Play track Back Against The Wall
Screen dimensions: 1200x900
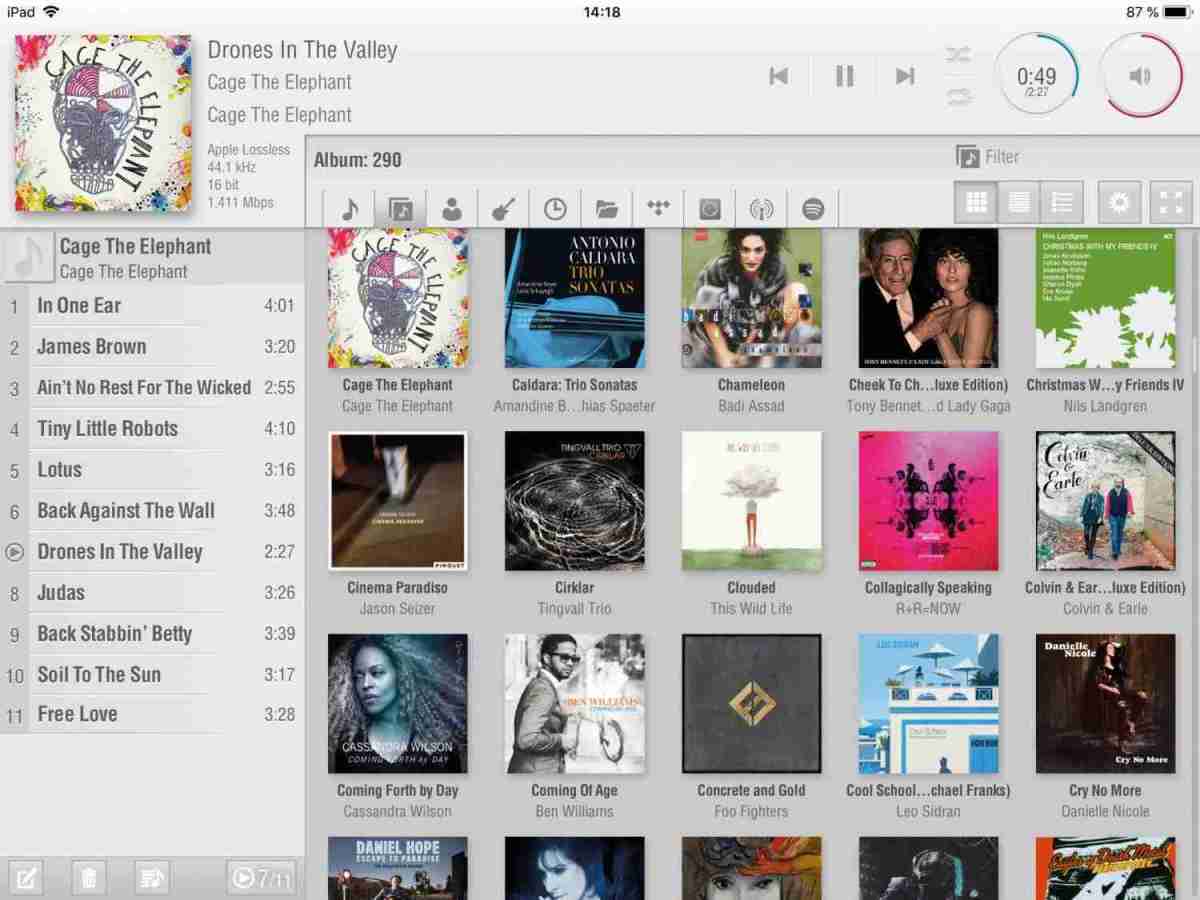pos(152,511)
